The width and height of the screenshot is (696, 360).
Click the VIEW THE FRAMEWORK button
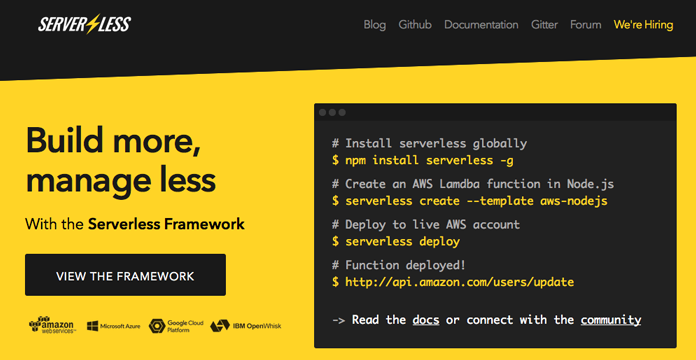click(125, 275)
